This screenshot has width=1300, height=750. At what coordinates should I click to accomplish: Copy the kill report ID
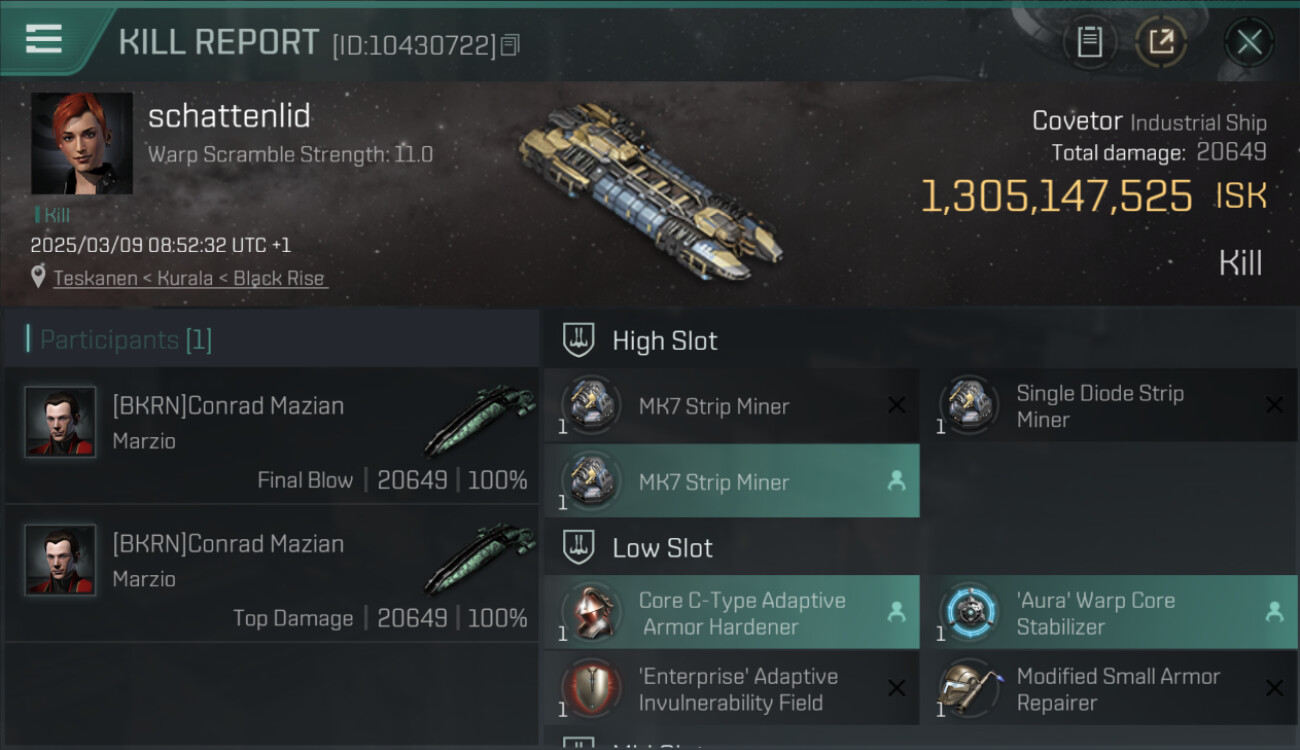[510, 45]
